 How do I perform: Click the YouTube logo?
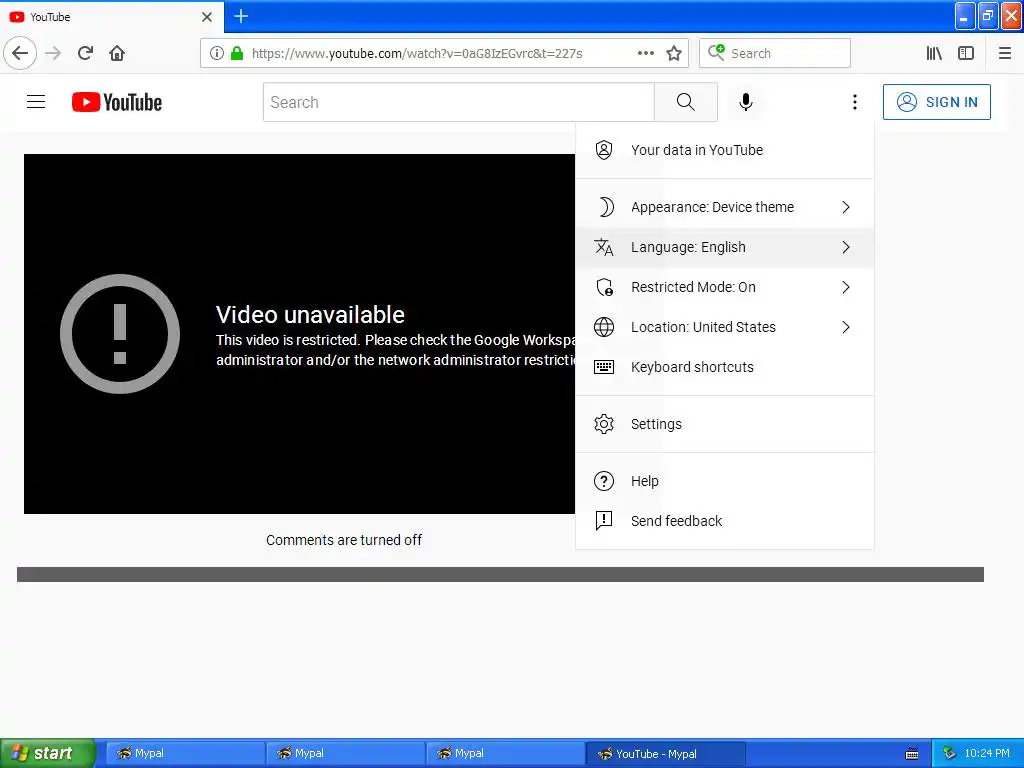coord(117,102)
